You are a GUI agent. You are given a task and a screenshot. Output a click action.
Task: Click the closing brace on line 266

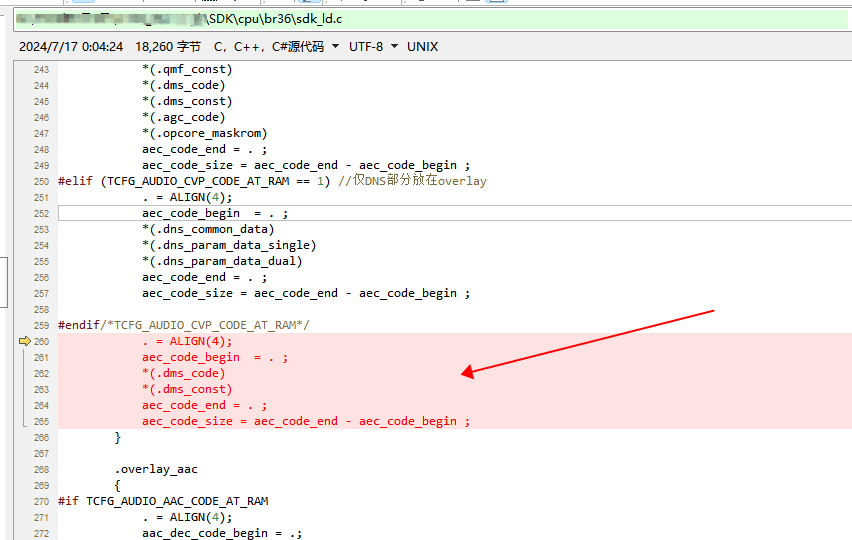pos(117,437)
